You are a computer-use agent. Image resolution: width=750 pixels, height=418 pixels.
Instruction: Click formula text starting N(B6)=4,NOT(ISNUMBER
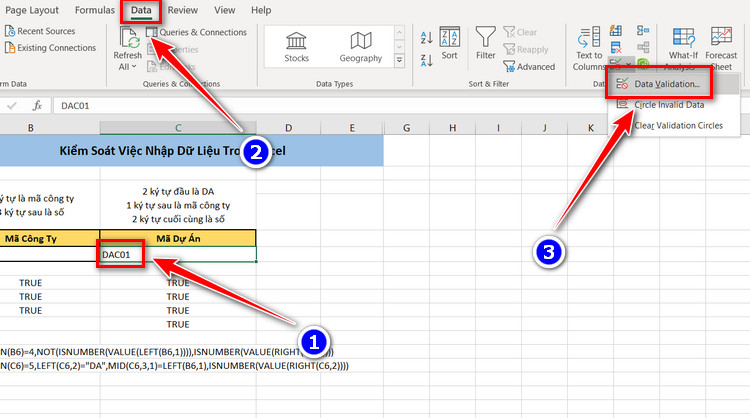166,352
